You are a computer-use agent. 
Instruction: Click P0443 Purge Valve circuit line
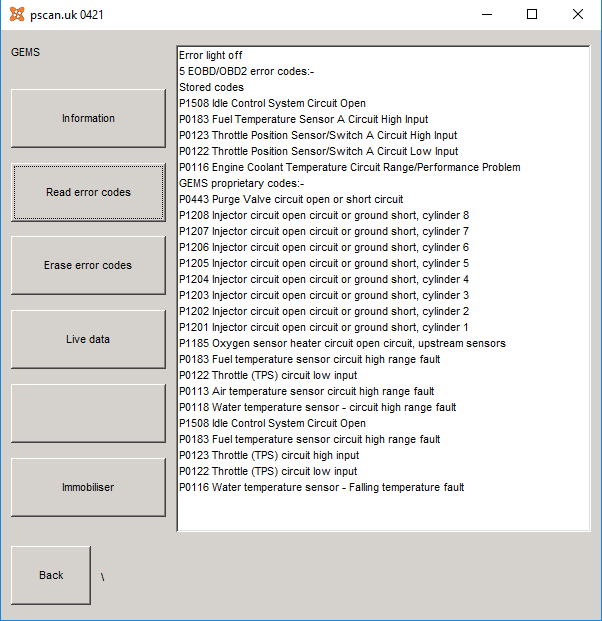point(291,199)
